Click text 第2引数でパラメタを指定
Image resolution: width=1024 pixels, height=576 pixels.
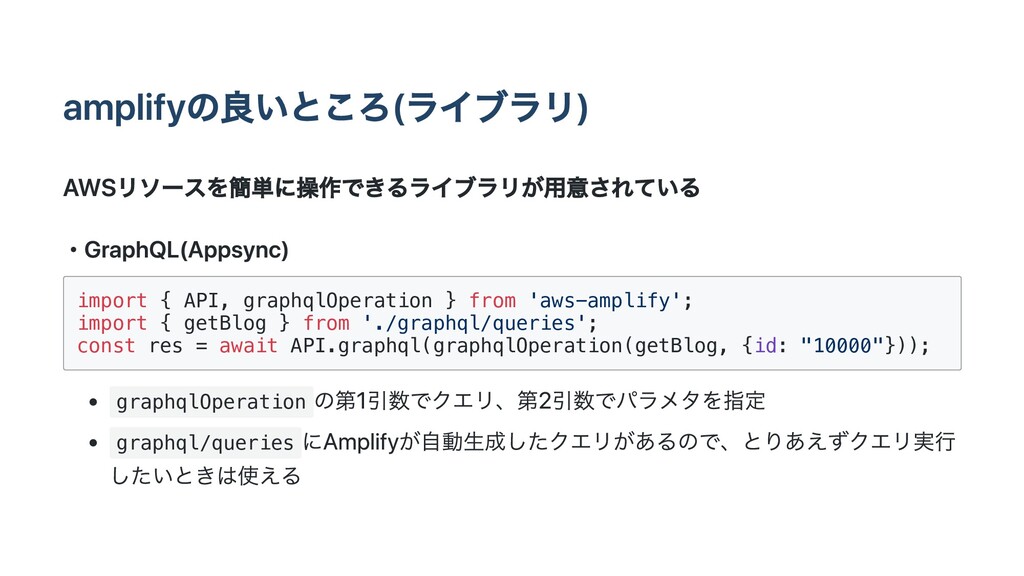pos(641,401)
